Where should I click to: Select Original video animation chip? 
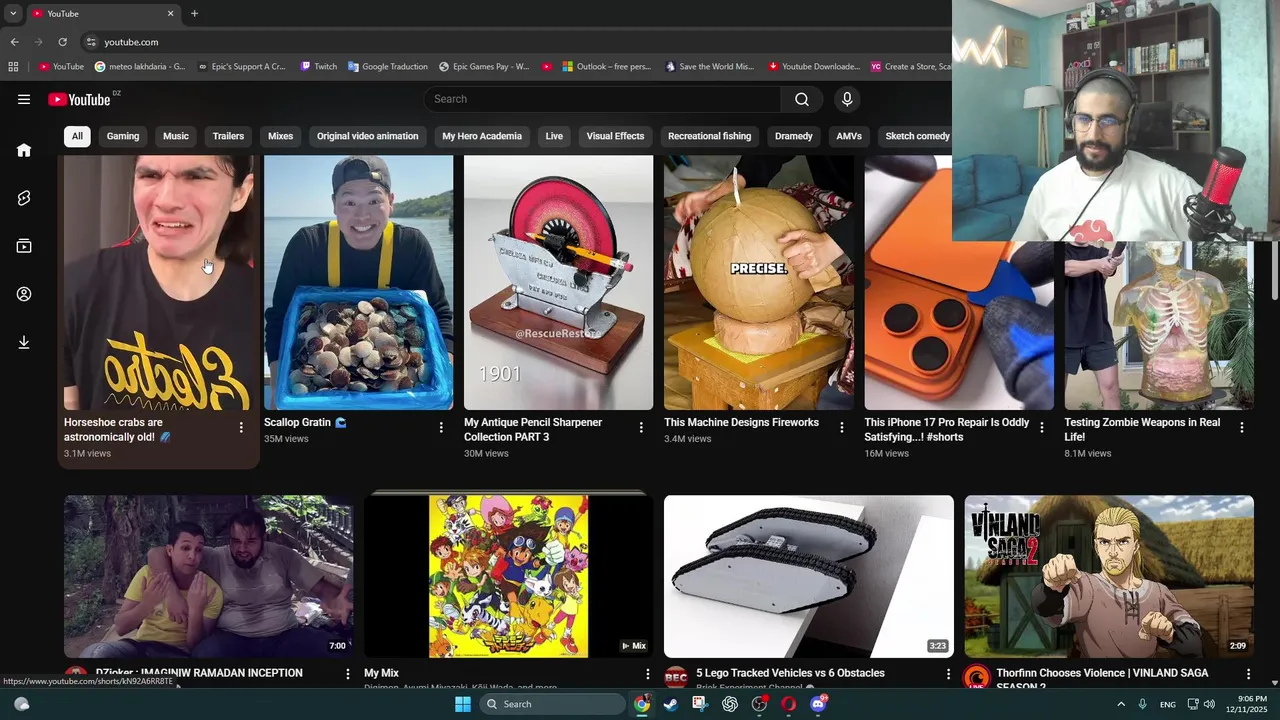pos(368,136)
